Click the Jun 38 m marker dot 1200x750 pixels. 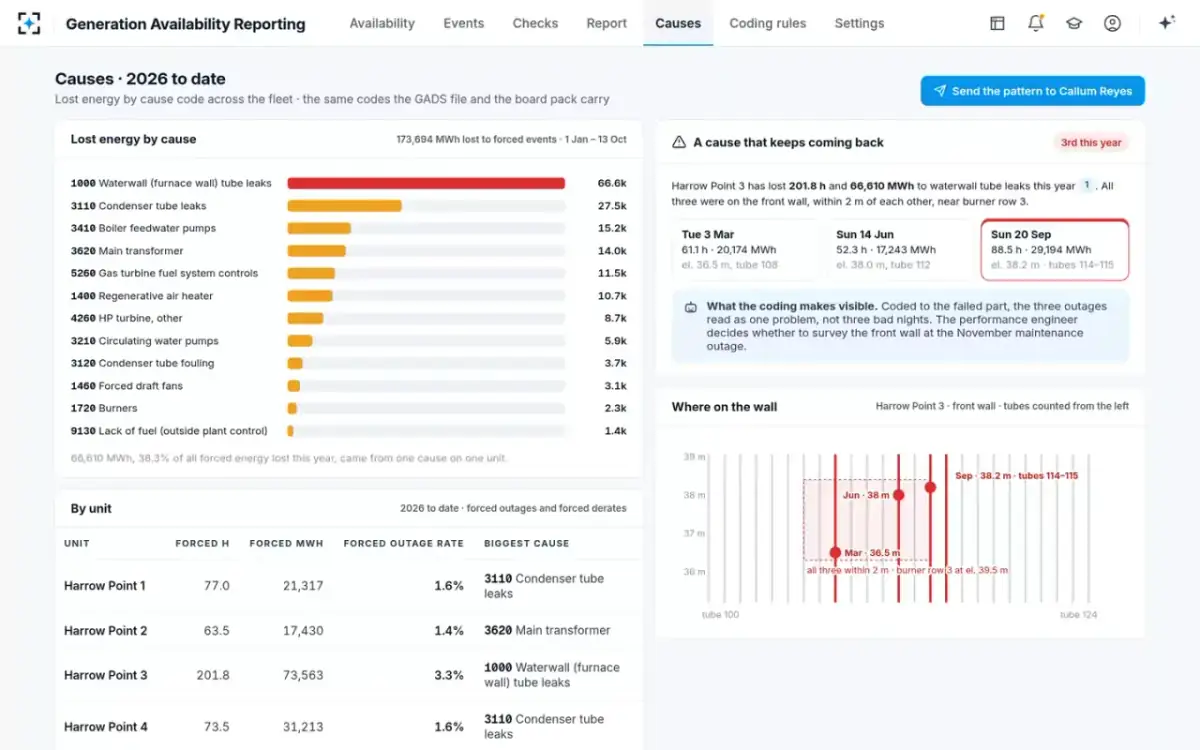pos(898,495)
